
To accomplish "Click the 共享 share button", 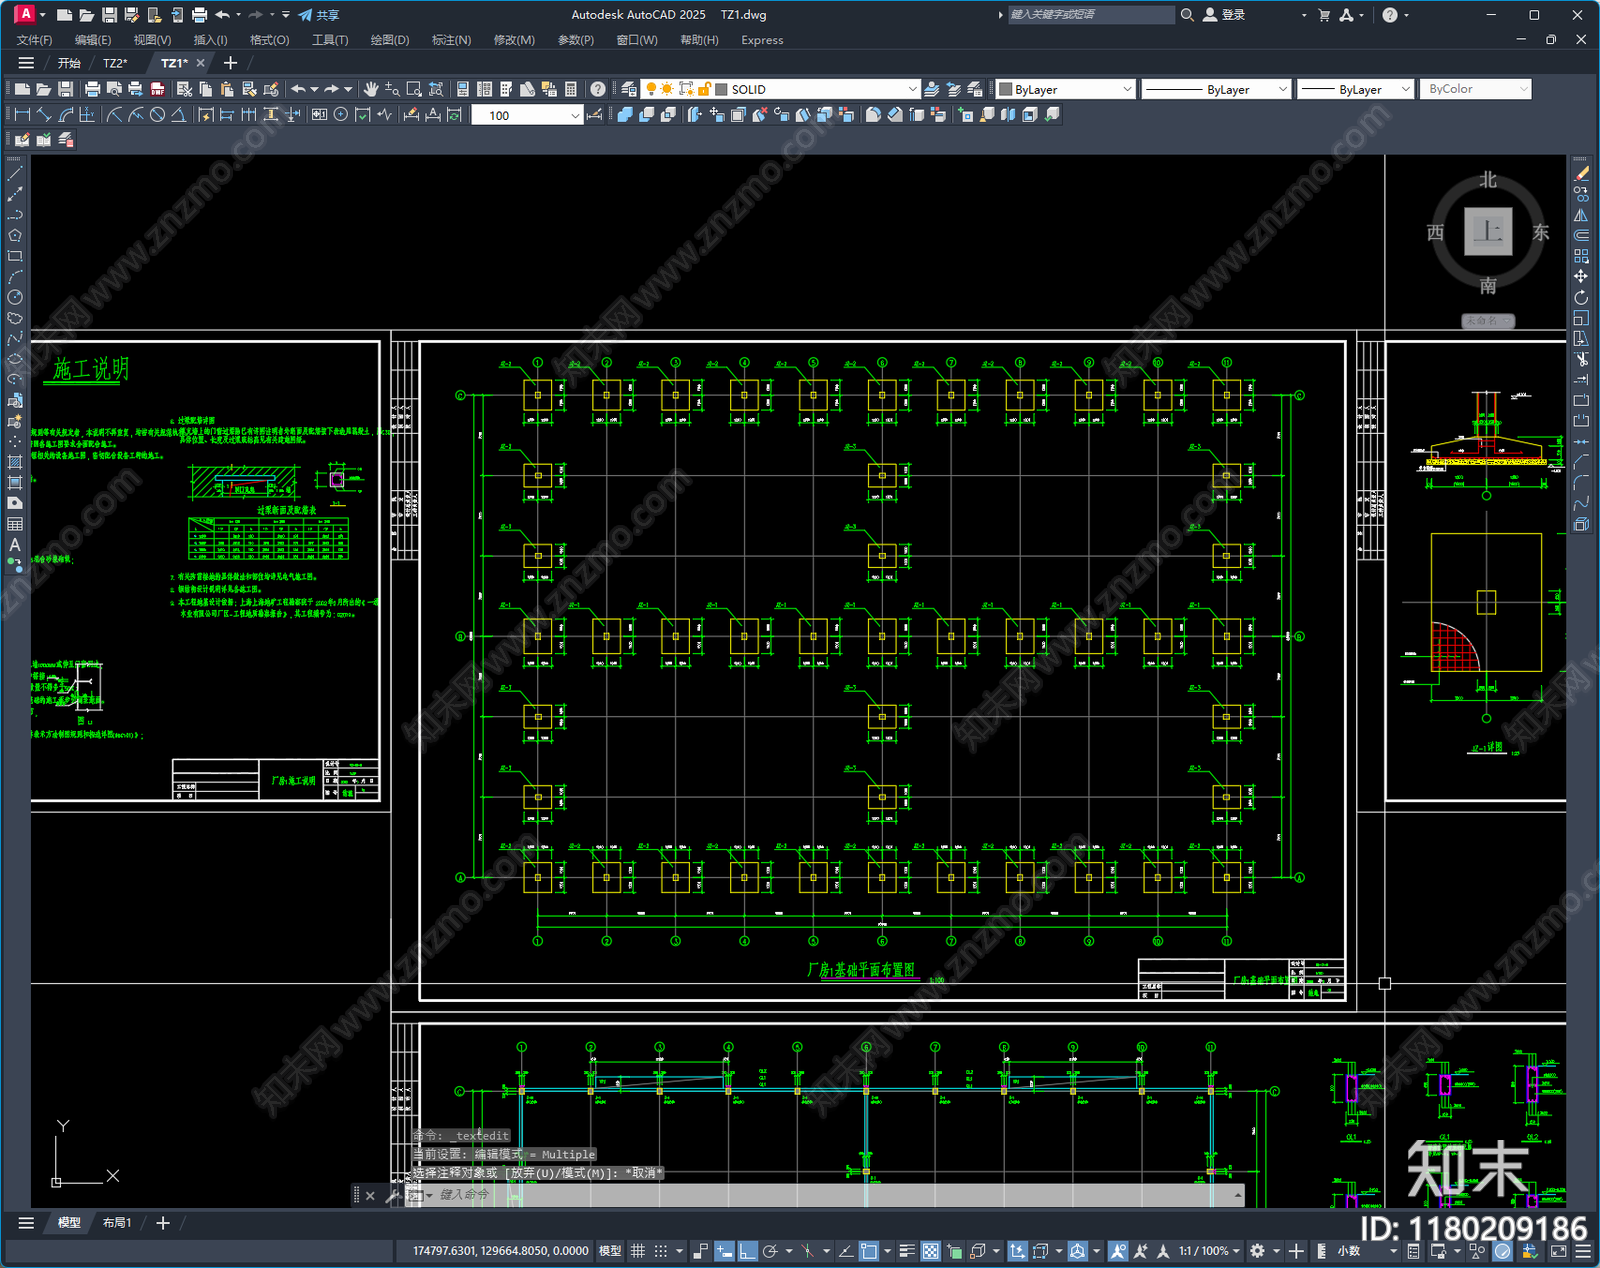I will tap(319, 15).
